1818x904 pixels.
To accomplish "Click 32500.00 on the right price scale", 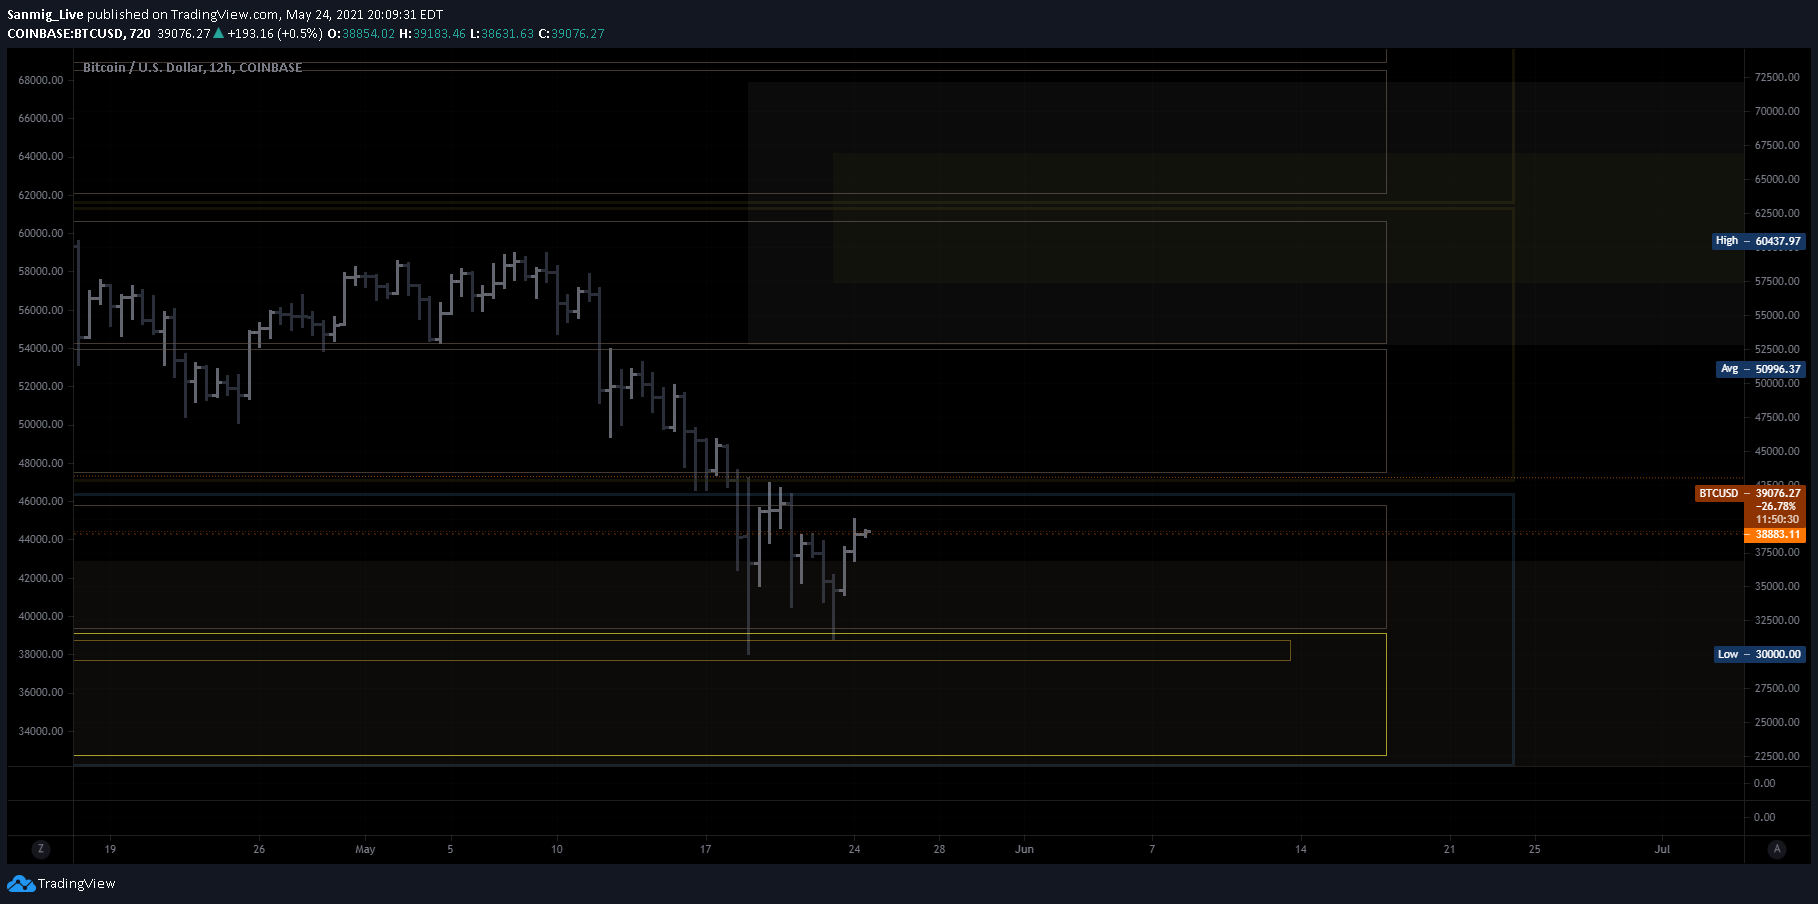I will coord(1777,620).
